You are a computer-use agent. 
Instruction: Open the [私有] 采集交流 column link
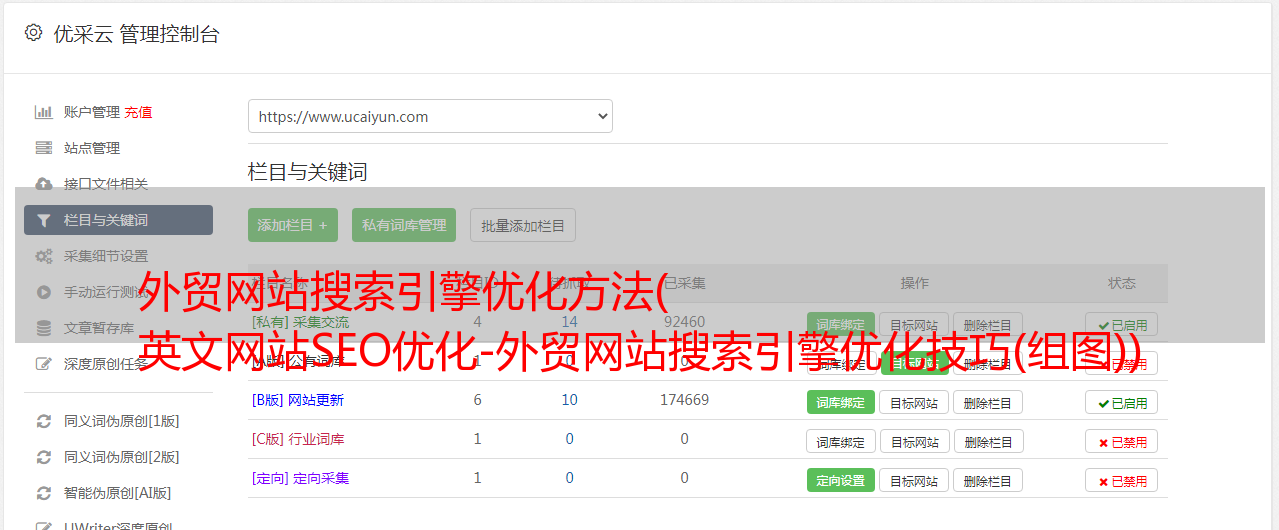[300, 322]
